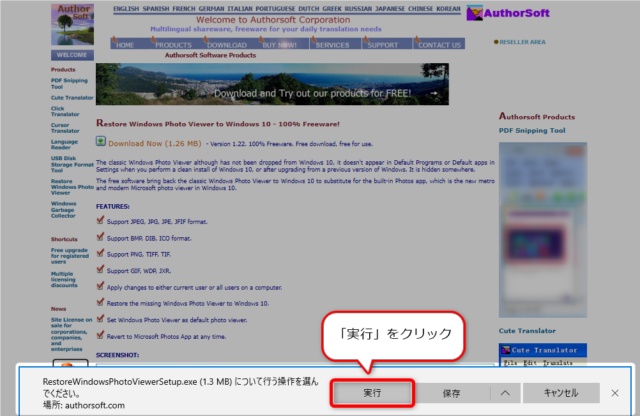Expand the save options chevron arrow
The height and width of the screenshot is (416, 640).
tap(505, 393)
